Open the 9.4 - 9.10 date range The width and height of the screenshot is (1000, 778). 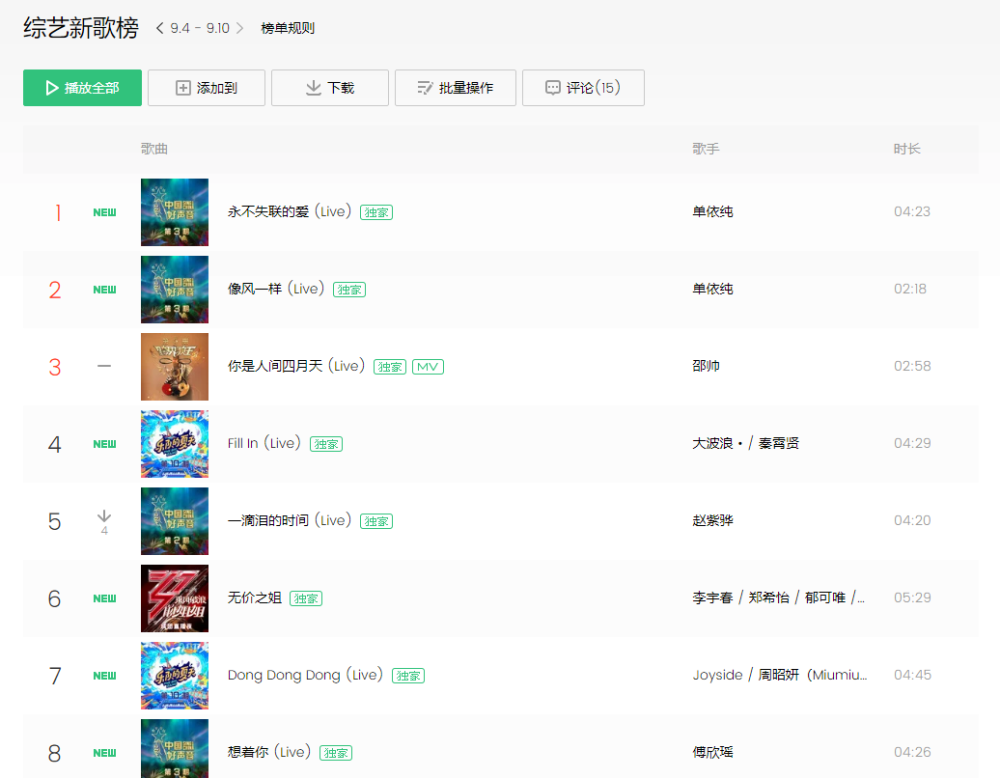(x=200, y=28)
